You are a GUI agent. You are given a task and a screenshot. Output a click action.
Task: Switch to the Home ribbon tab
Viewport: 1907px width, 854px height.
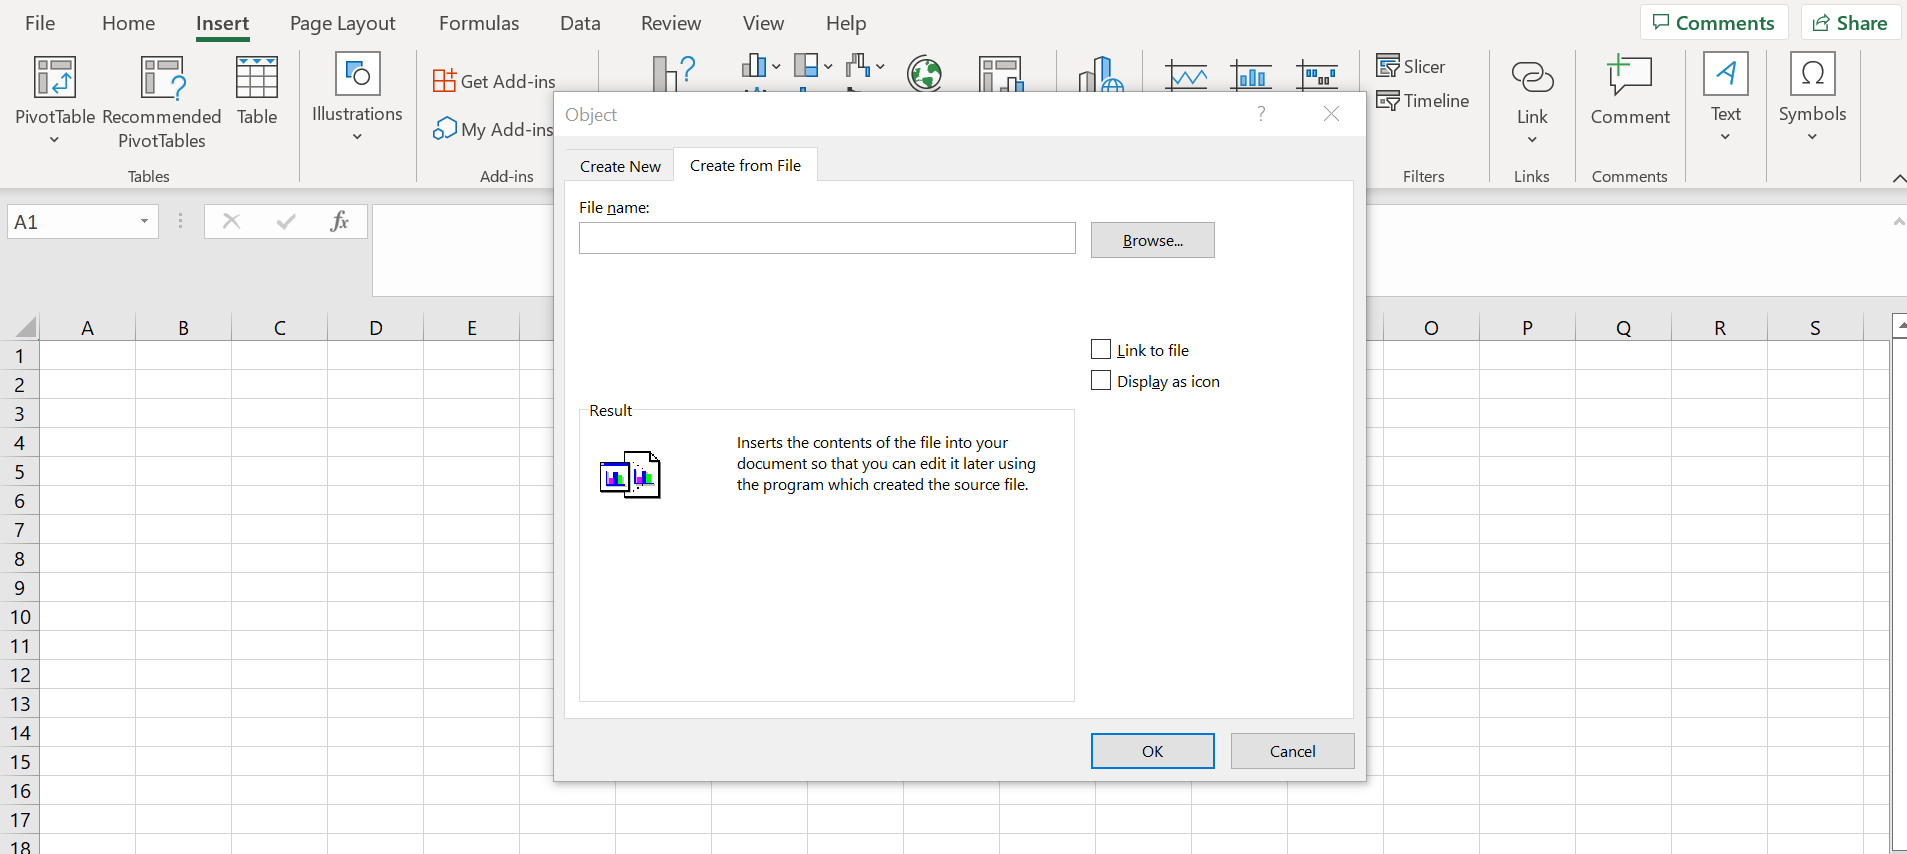129,23
